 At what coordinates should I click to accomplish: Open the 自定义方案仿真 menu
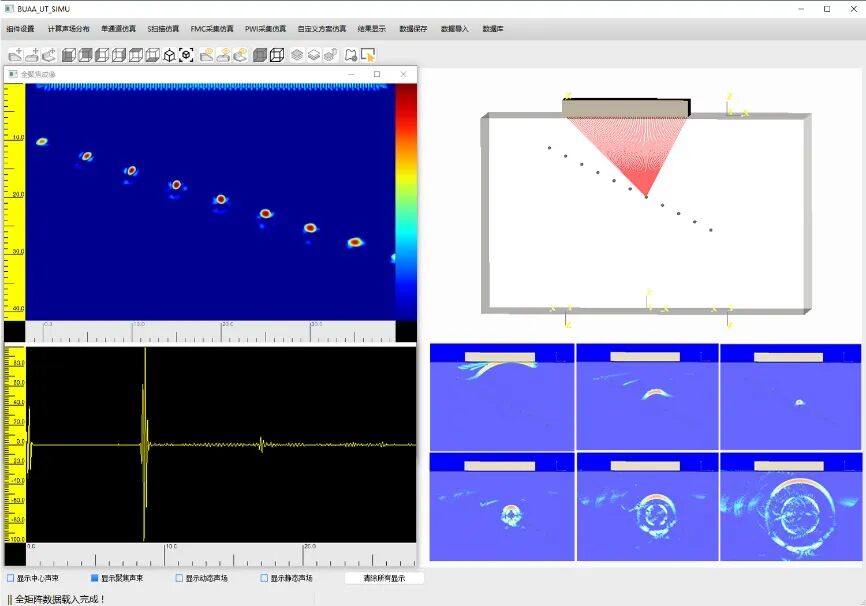point(322,29)
